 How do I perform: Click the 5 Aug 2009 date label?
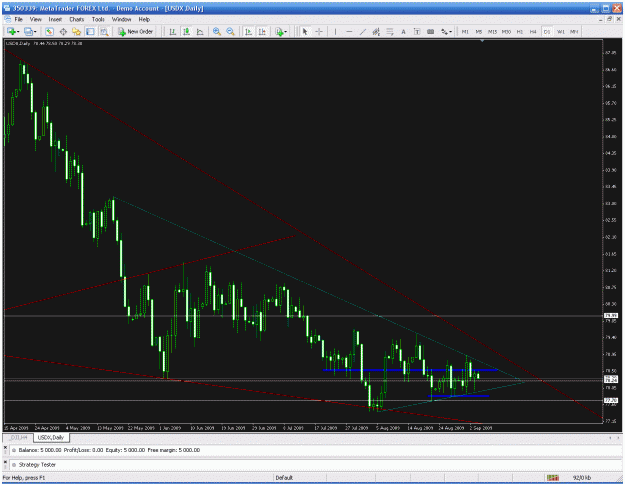coord(388,428)
